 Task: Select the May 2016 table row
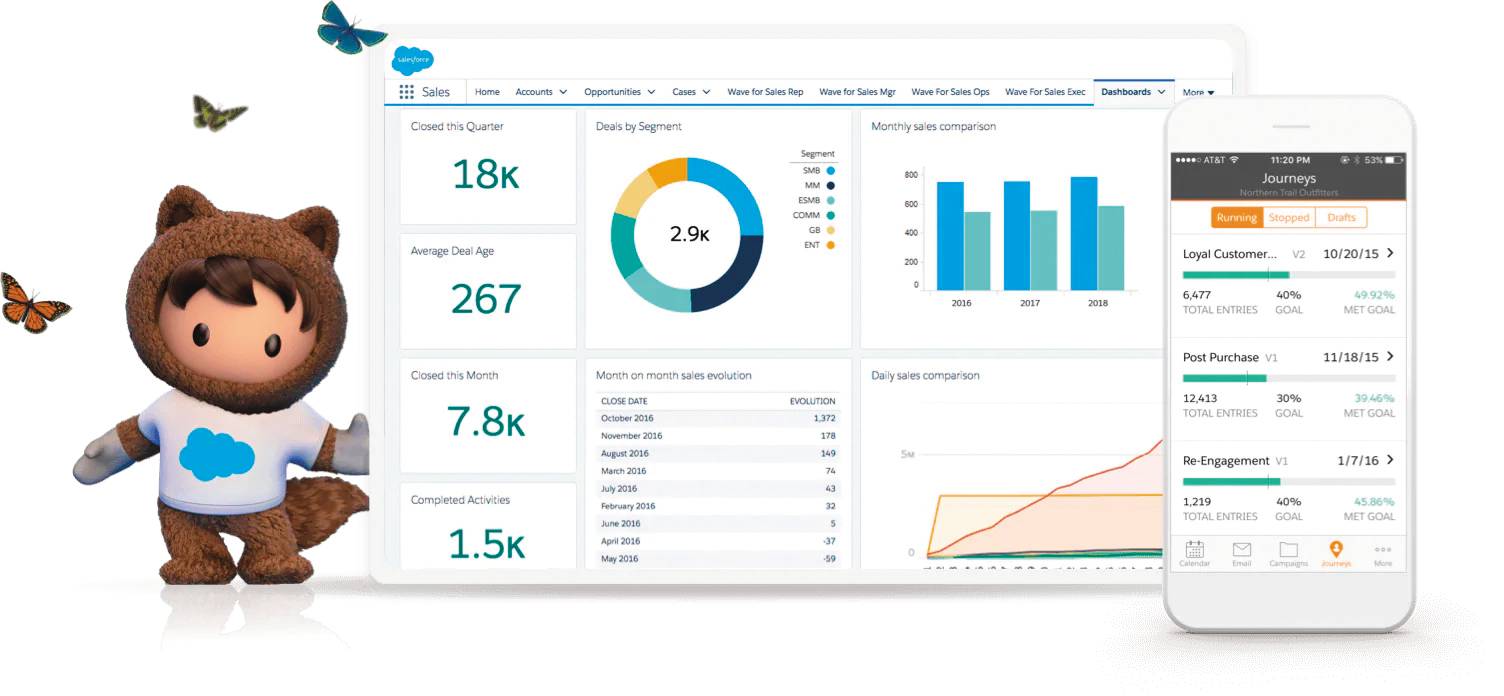(718, 558)
